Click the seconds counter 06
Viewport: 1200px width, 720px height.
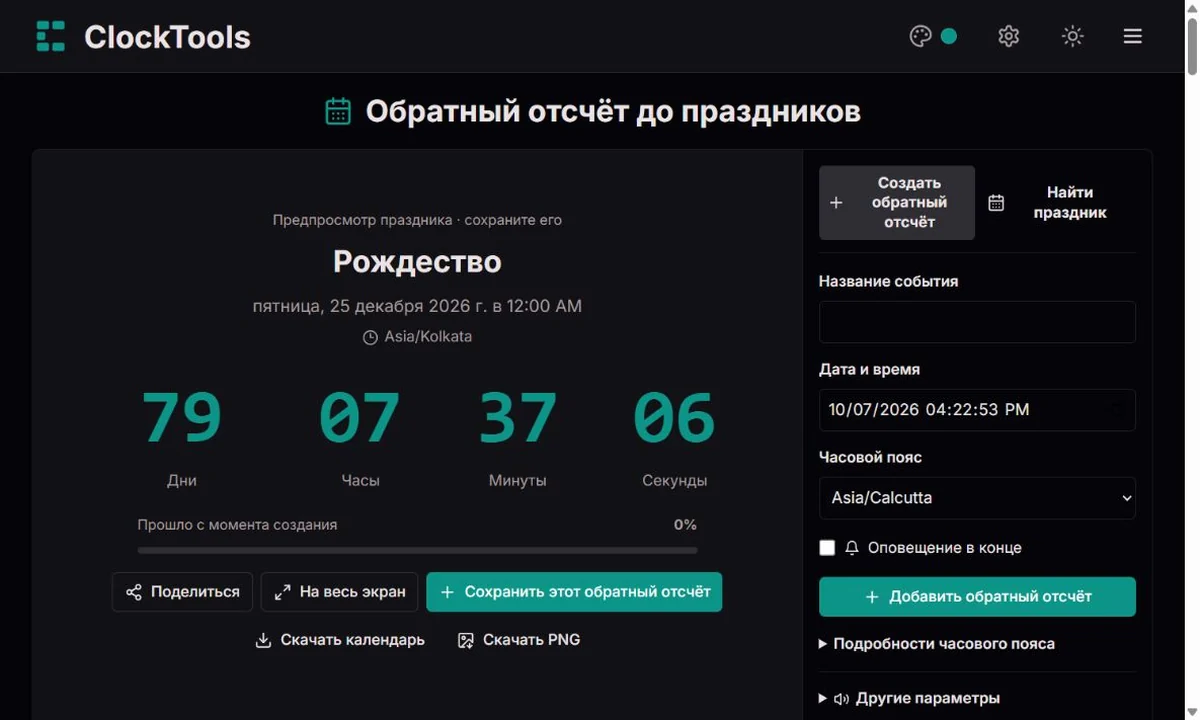[675, 417]
